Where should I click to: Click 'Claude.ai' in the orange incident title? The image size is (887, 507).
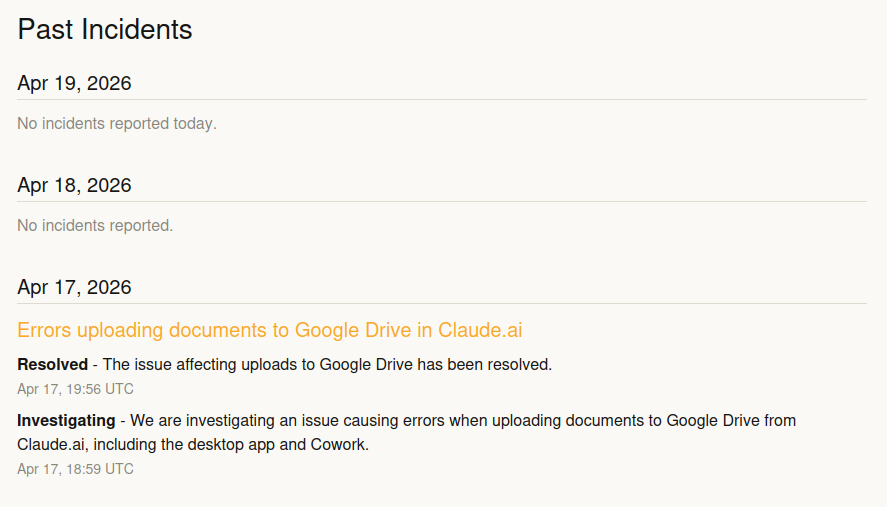click(480, 330)
